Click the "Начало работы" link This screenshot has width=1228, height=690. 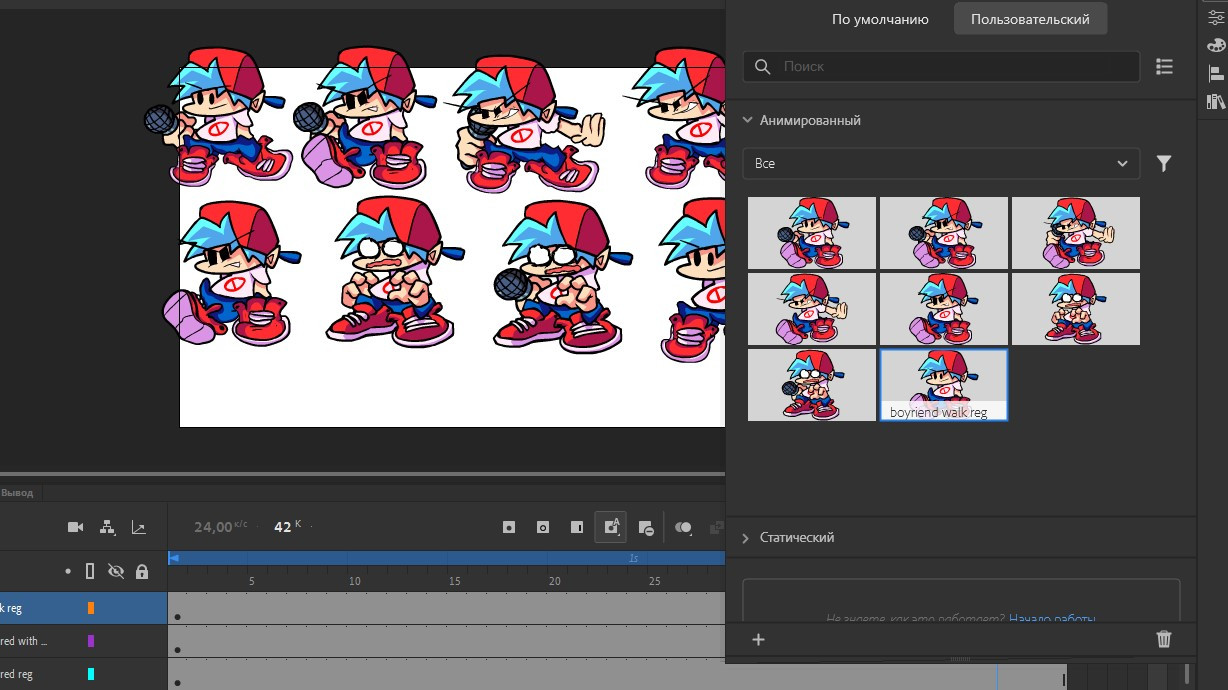coord(1052,619)
